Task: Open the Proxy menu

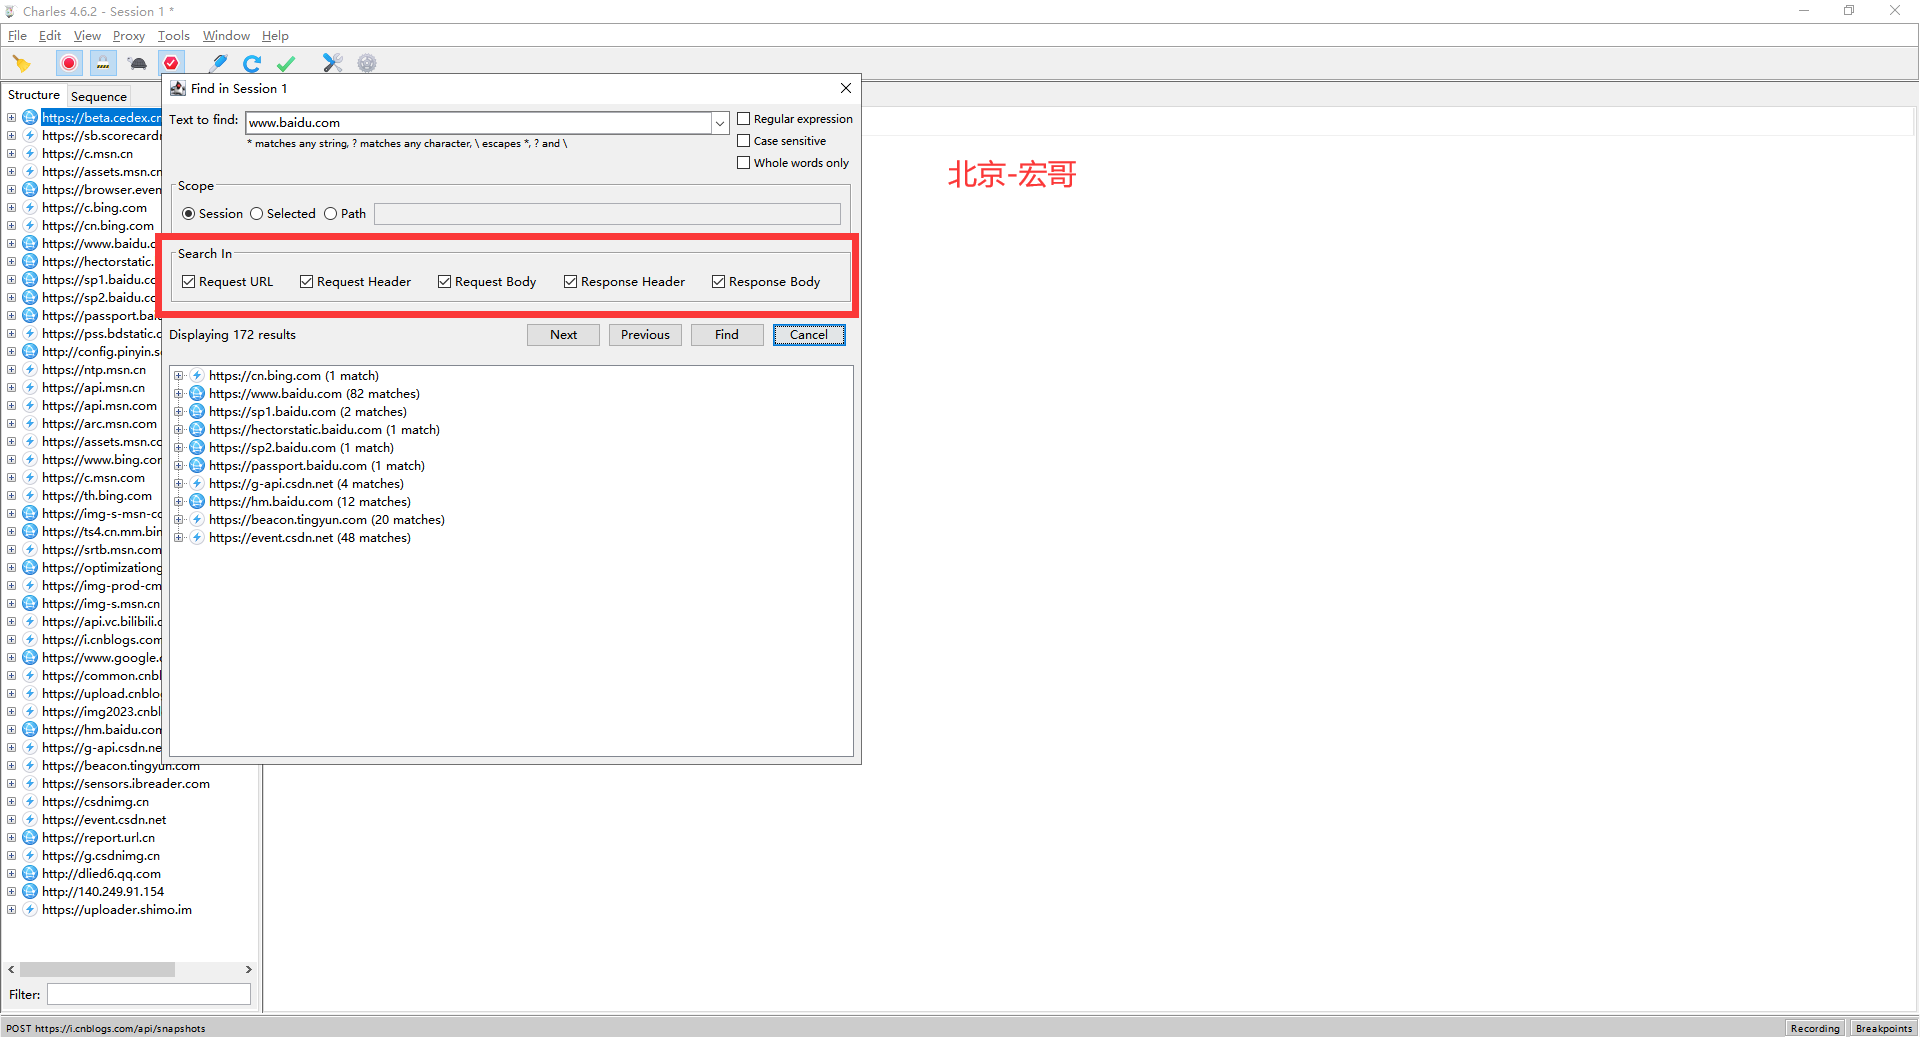Action: pos(129,36)
